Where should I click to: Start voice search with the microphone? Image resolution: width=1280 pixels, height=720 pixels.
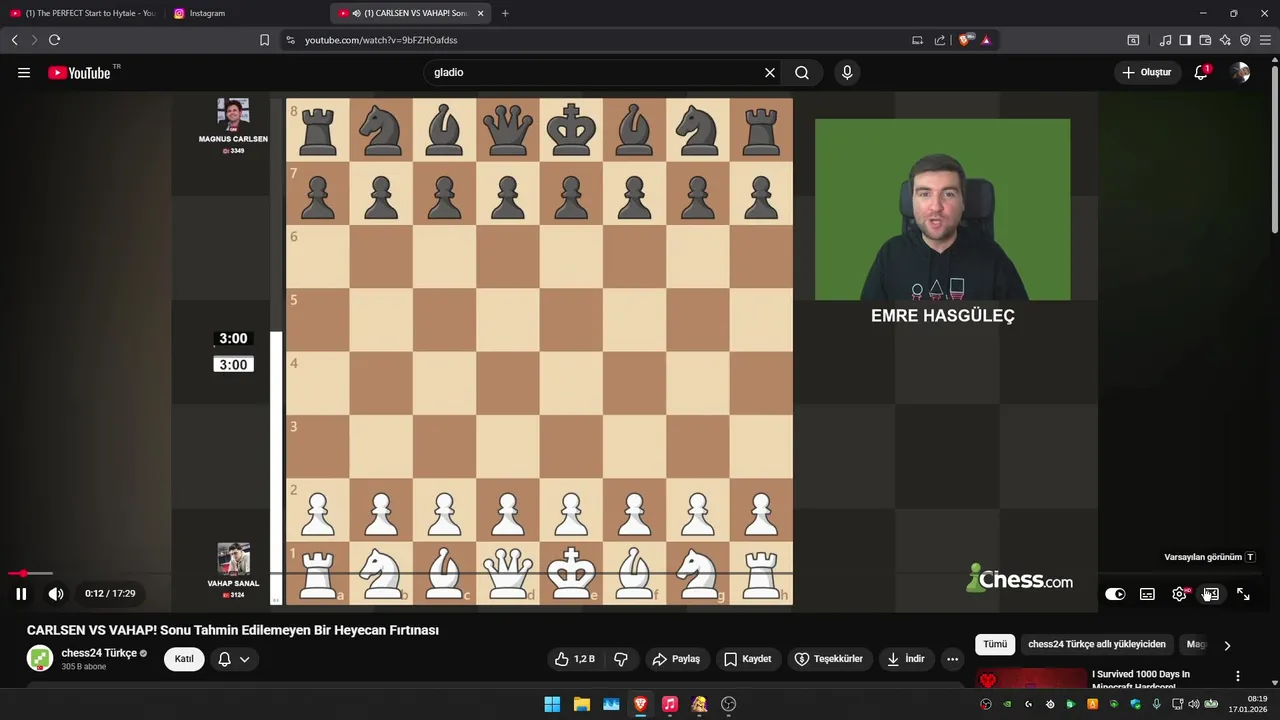coord(847,72)
